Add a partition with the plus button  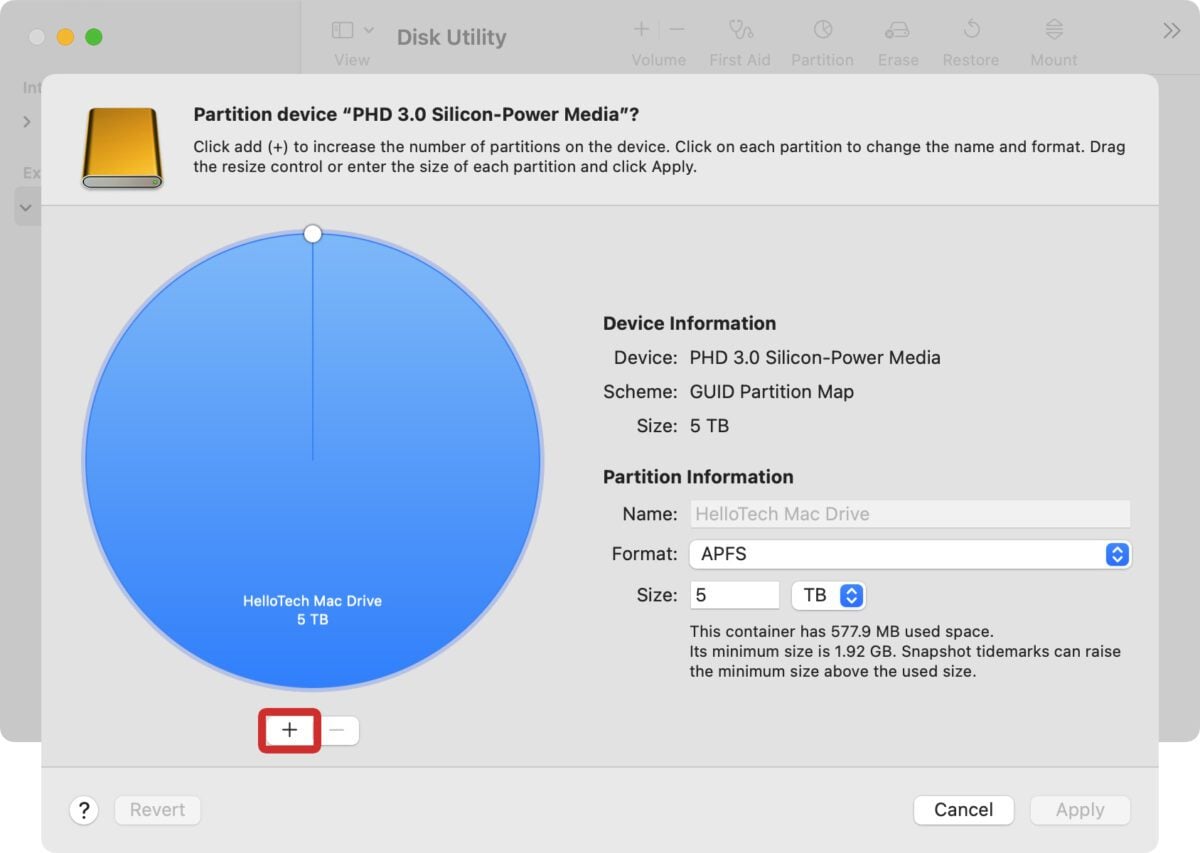(x=288, y=730)
